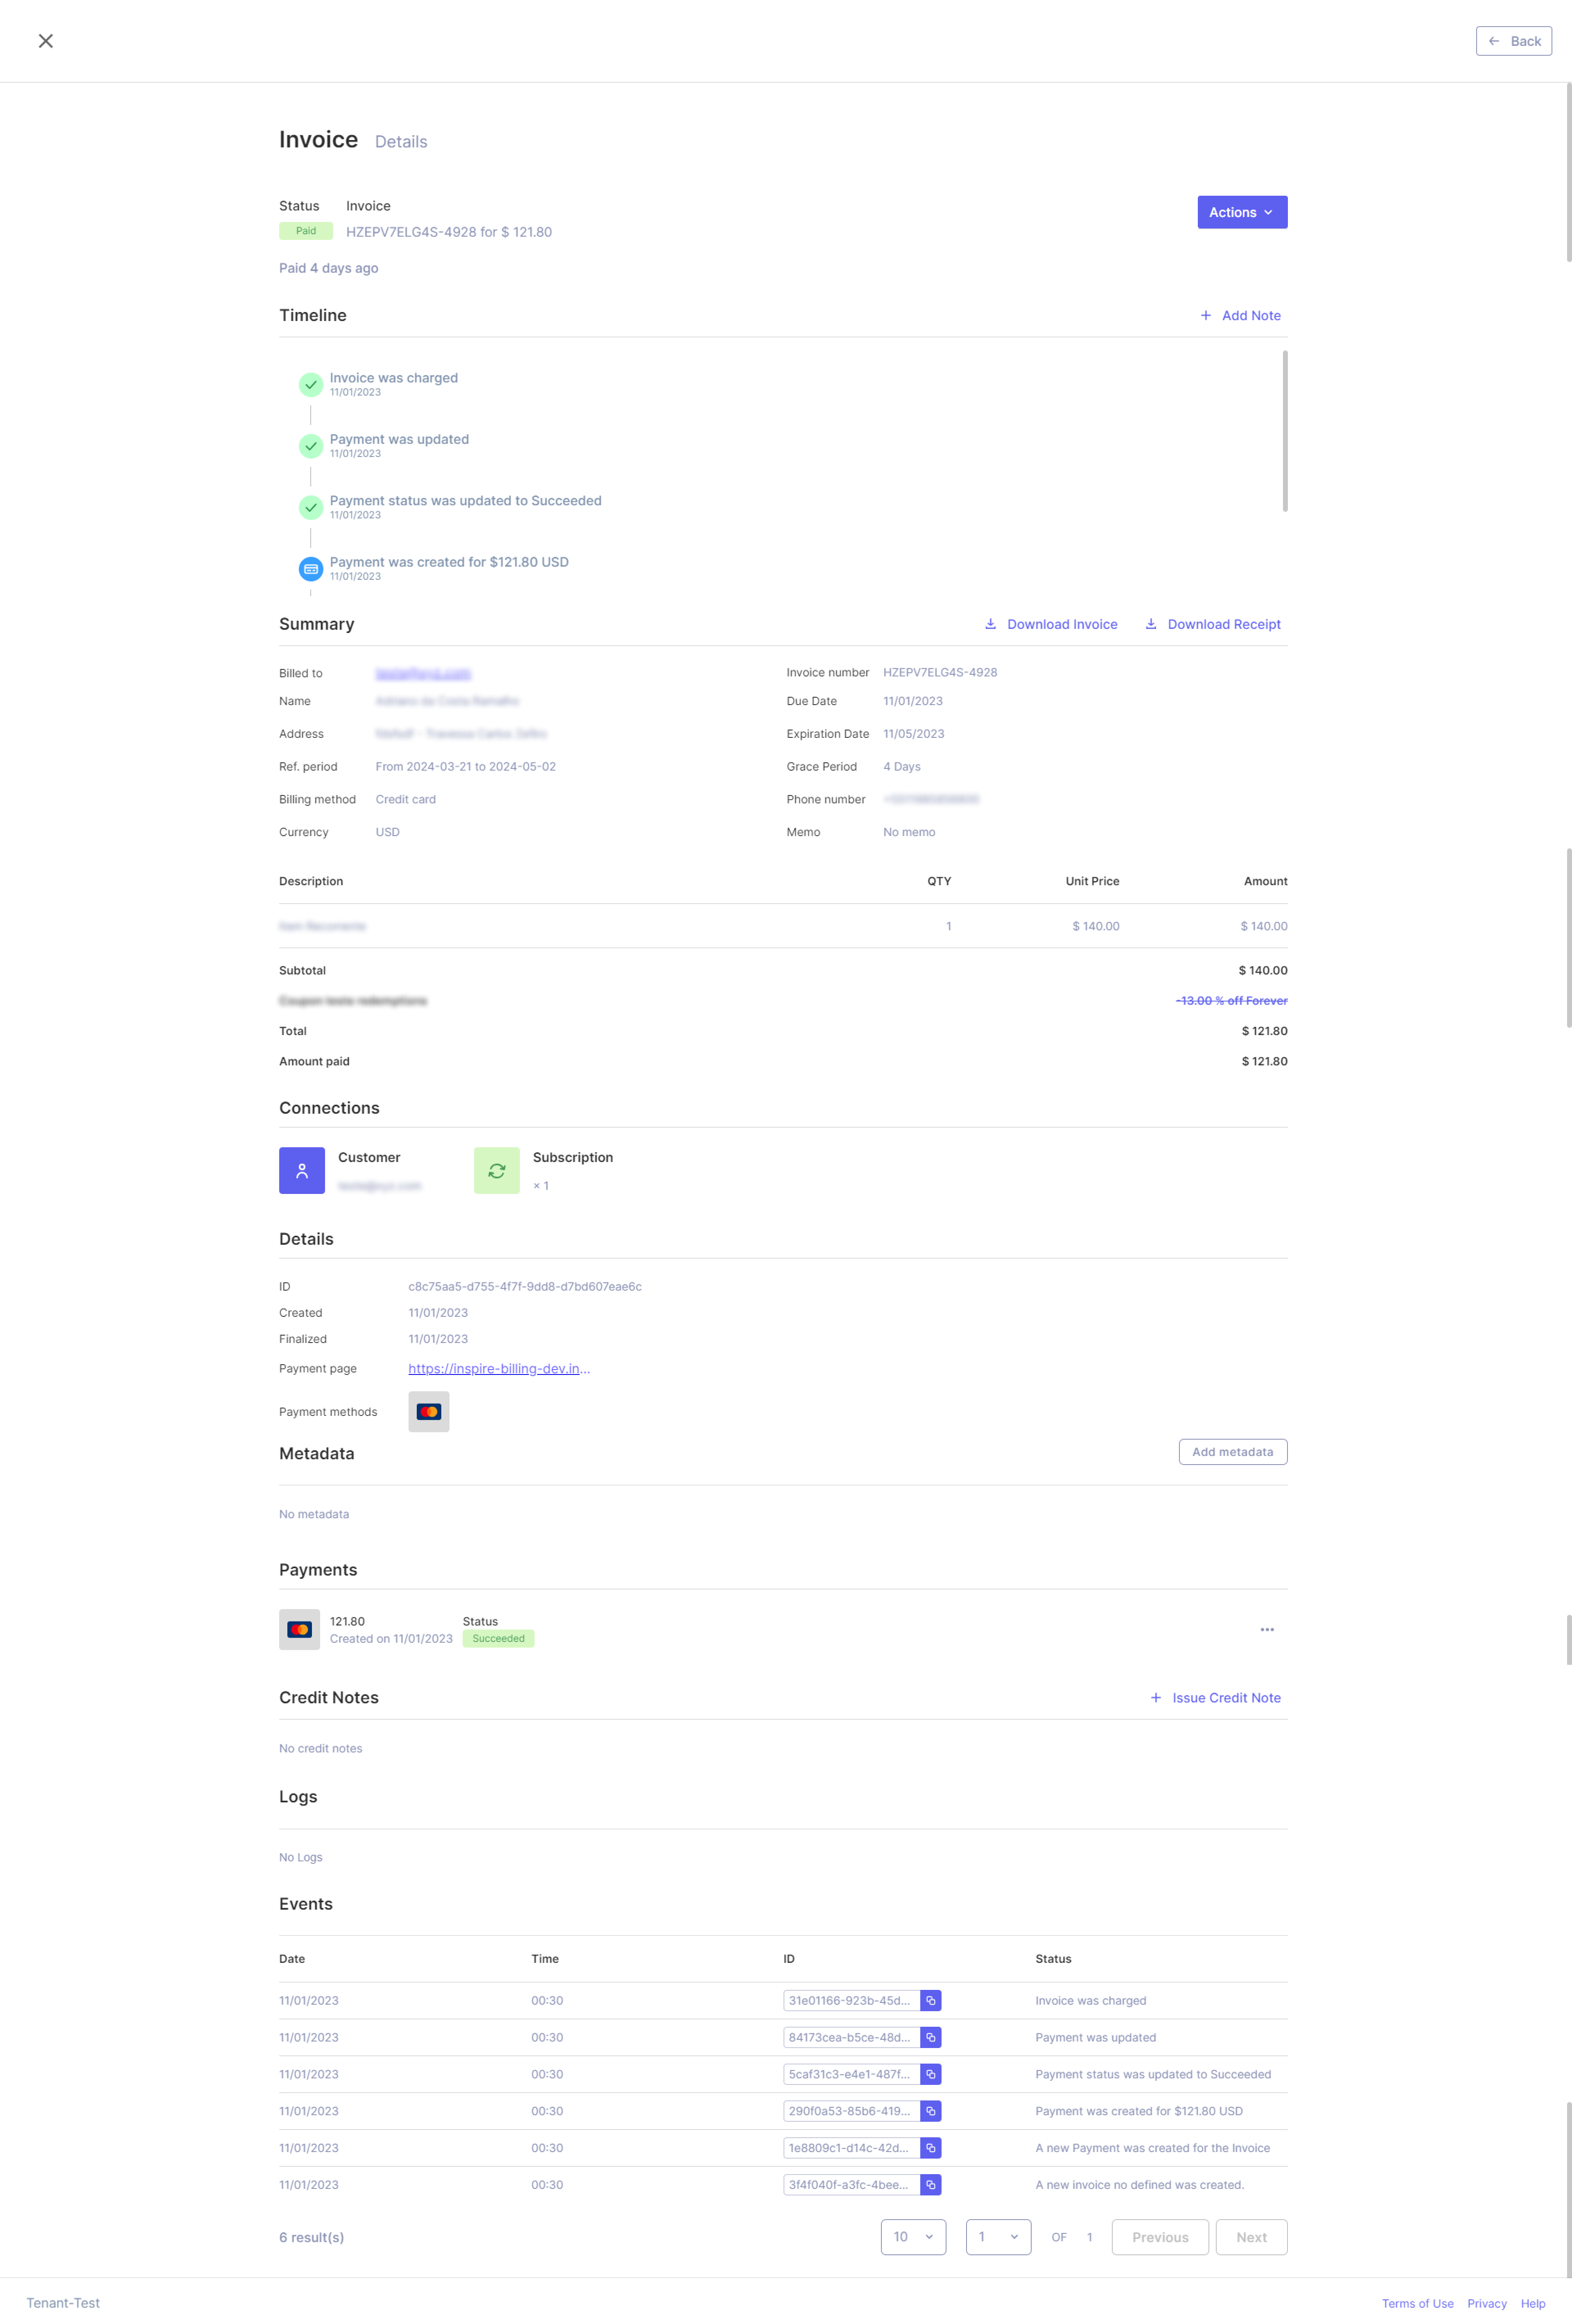Download the receipt file
Viewport: 1572px width, 2324px height.
pos(1213,624)
